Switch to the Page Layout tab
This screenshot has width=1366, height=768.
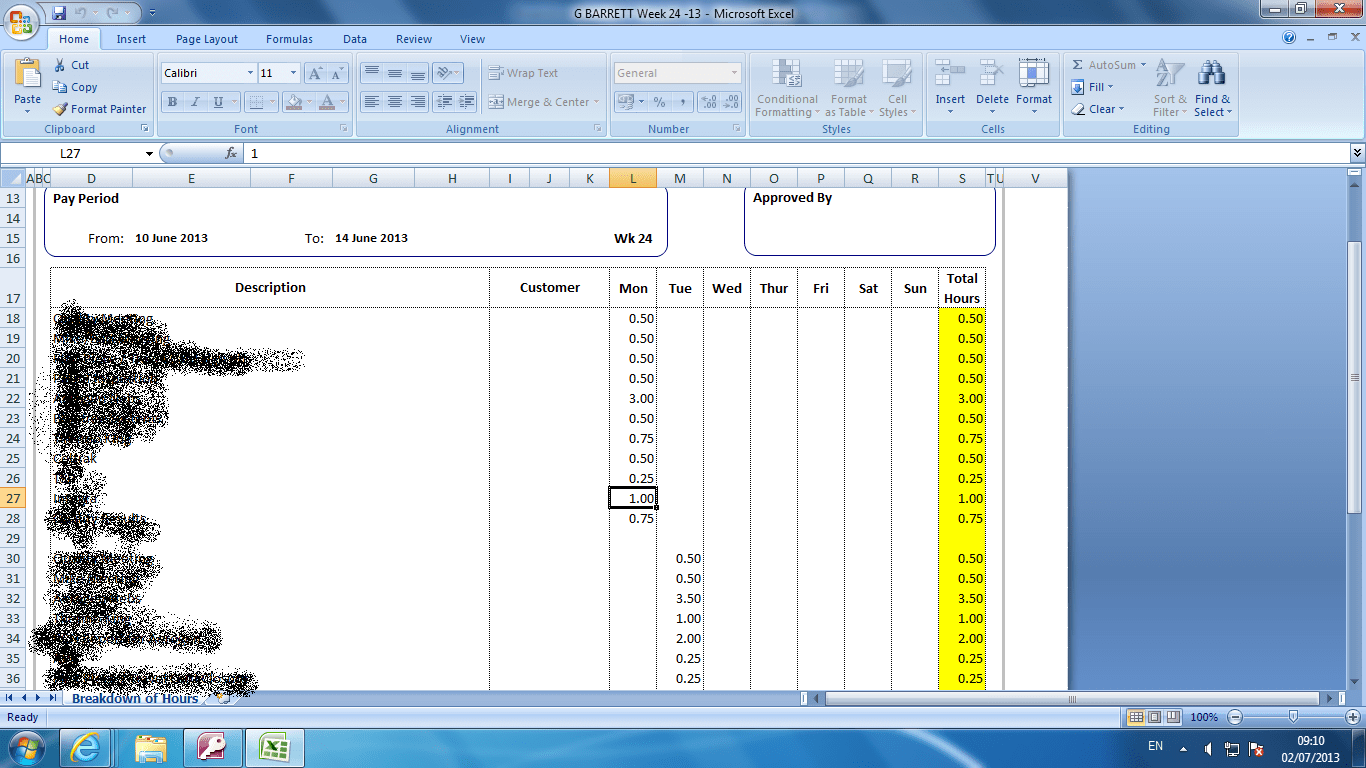click(207, 39)
